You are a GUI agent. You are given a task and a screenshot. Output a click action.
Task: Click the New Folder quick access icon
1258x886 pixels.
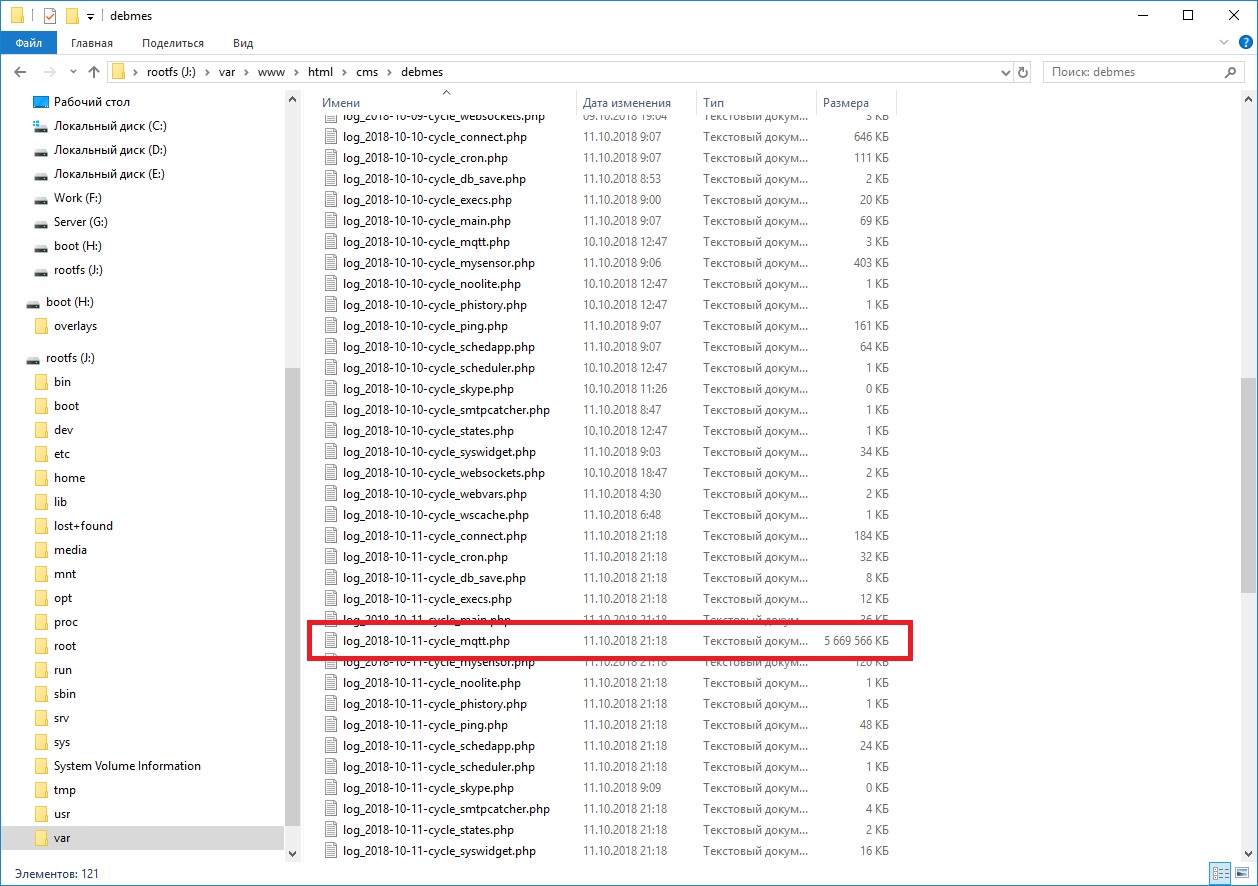tap(72, 16)
